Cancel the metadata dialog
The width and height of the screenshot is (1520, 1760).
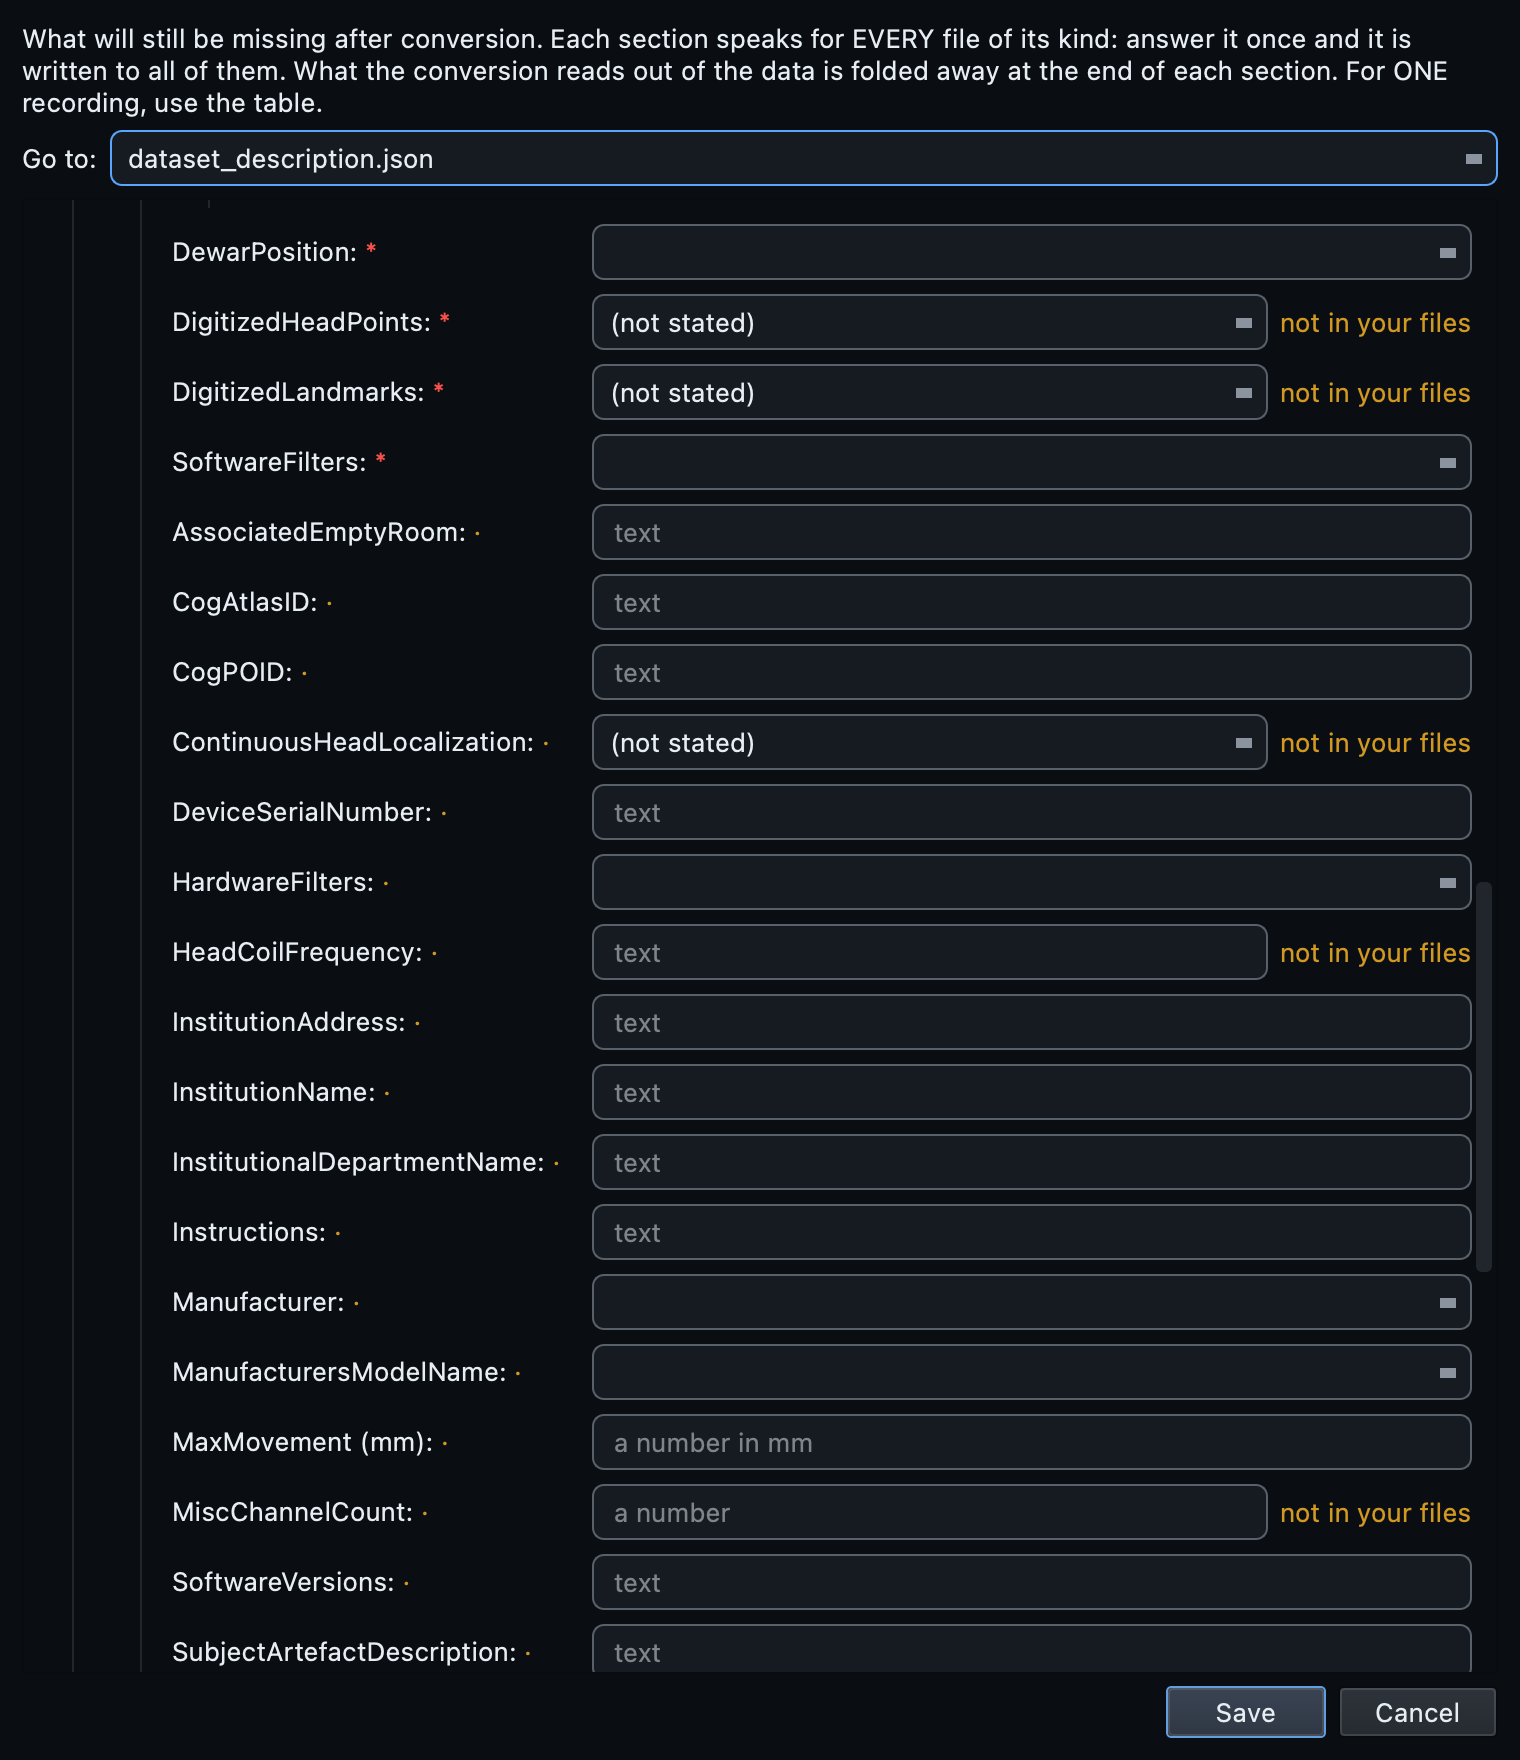[1417, 1712]
